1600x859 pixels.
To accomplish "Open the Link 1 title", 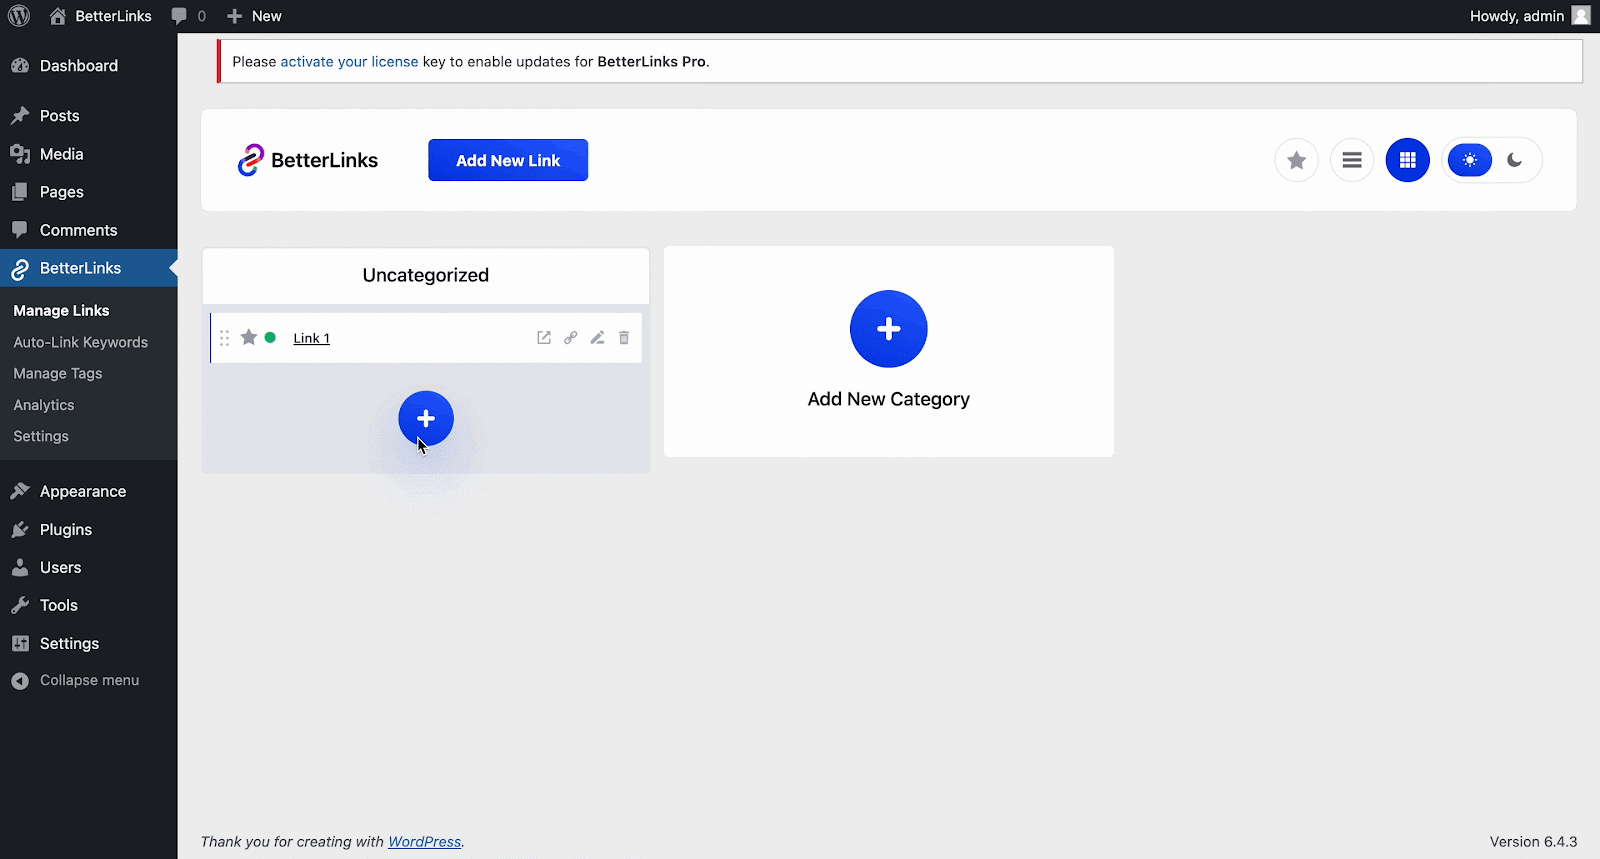I will click(311, 338).
